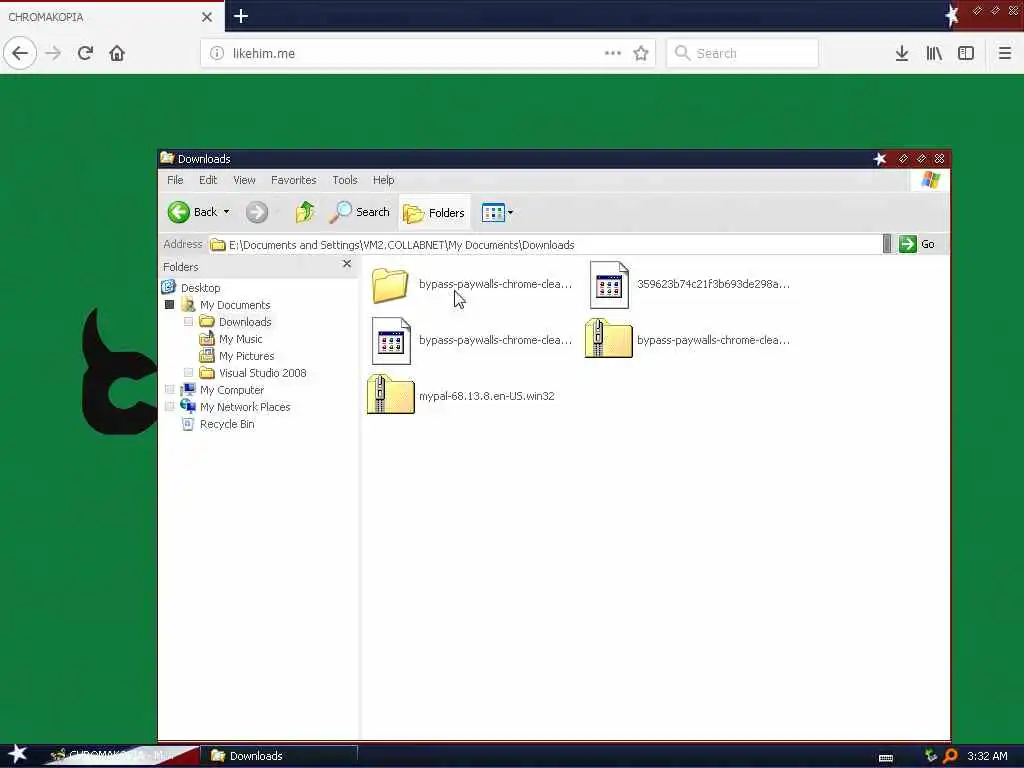Toggle the browser sidebar icon
The width and height of the screenshot is (1024, 768).
[966, 53]
